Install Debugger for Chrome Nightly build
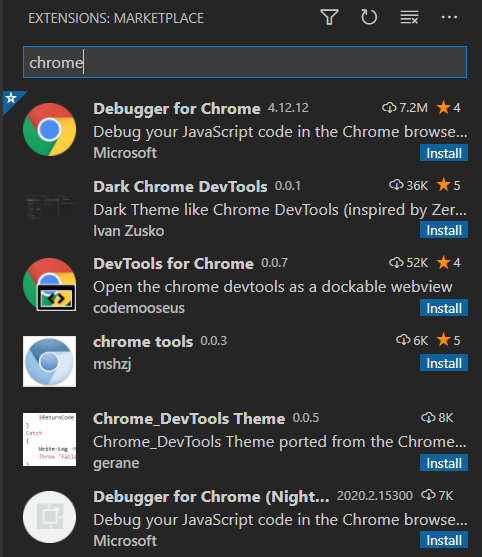This screenshot has height=557, width=482. point(444,540)
